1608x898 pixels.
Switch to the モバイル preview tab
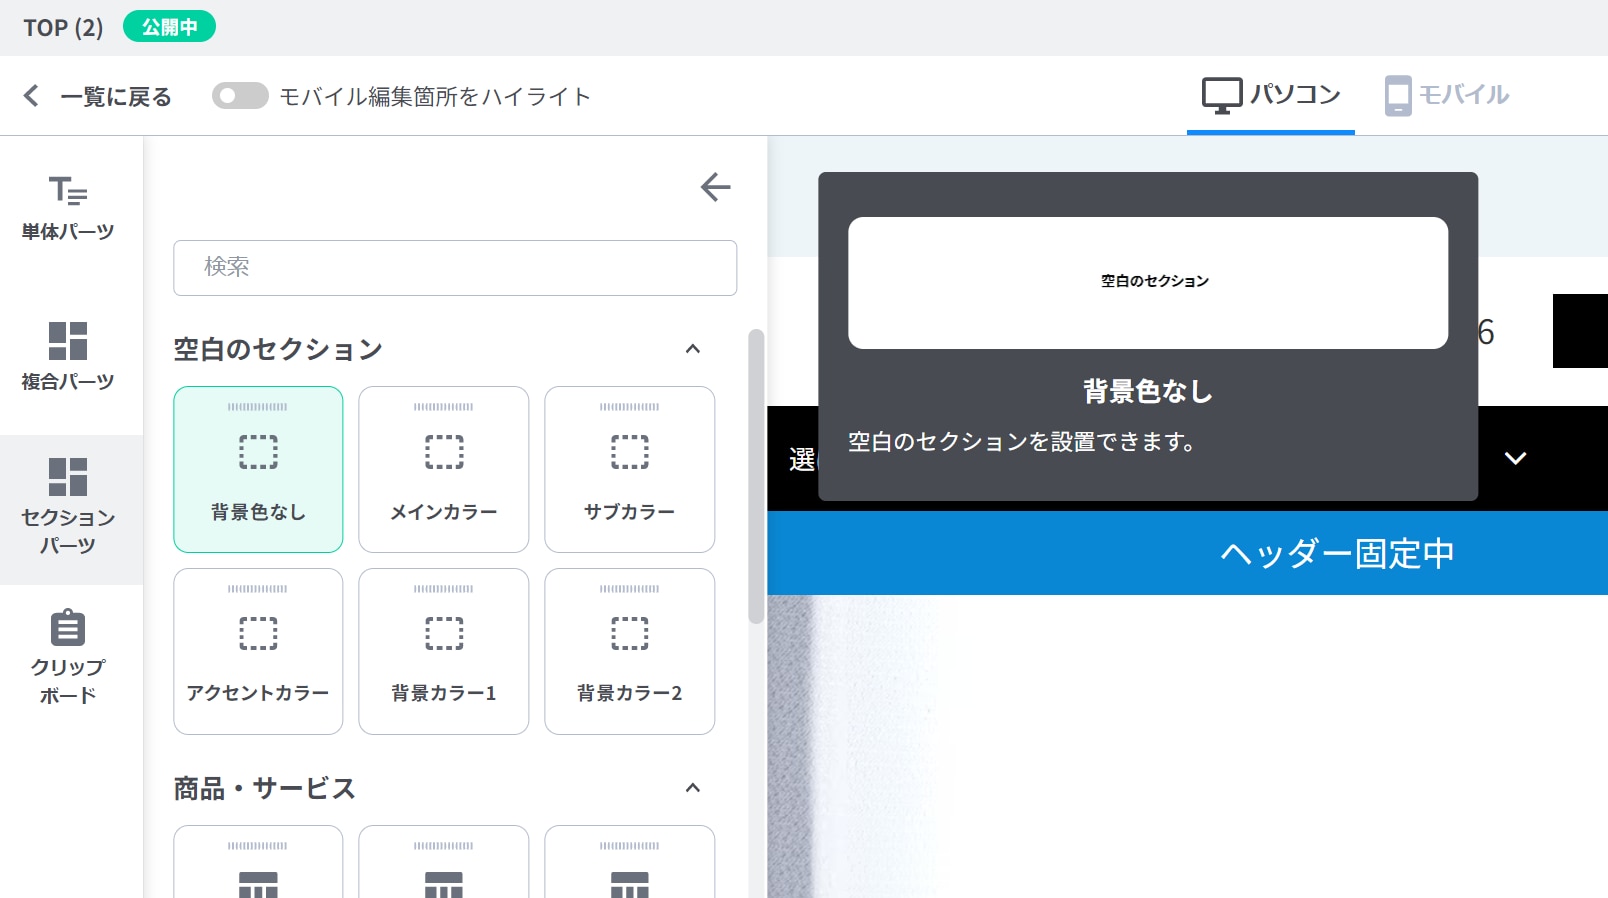(1447, 96)
